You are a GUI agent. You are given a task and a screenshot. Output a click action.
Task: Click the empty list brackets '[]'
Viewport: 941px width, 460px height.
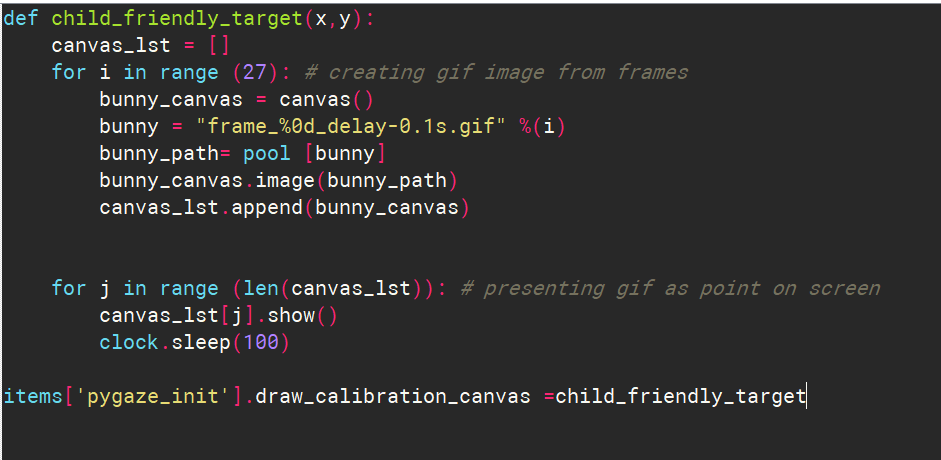click(x=219, y=46)
